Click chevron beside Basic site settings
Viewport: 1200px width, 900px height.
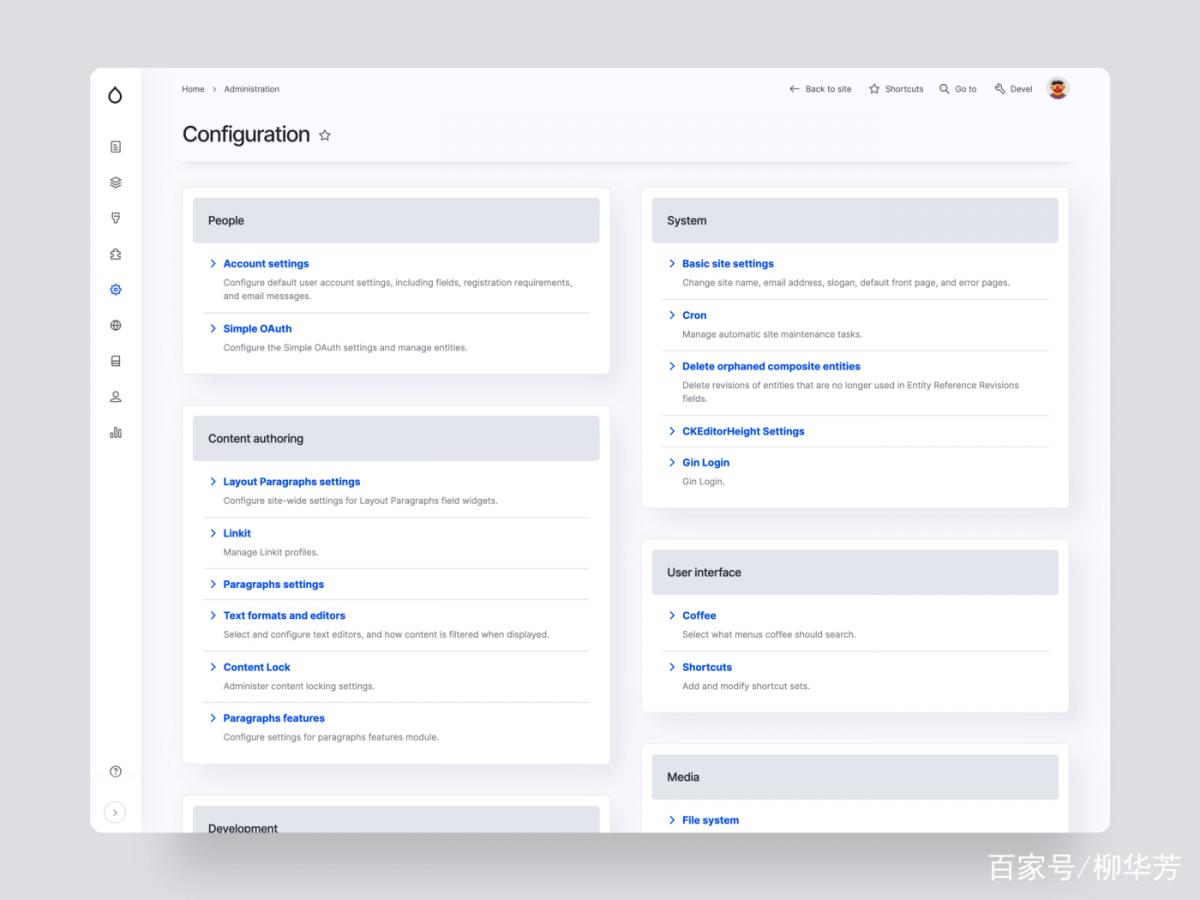[672, 264]
